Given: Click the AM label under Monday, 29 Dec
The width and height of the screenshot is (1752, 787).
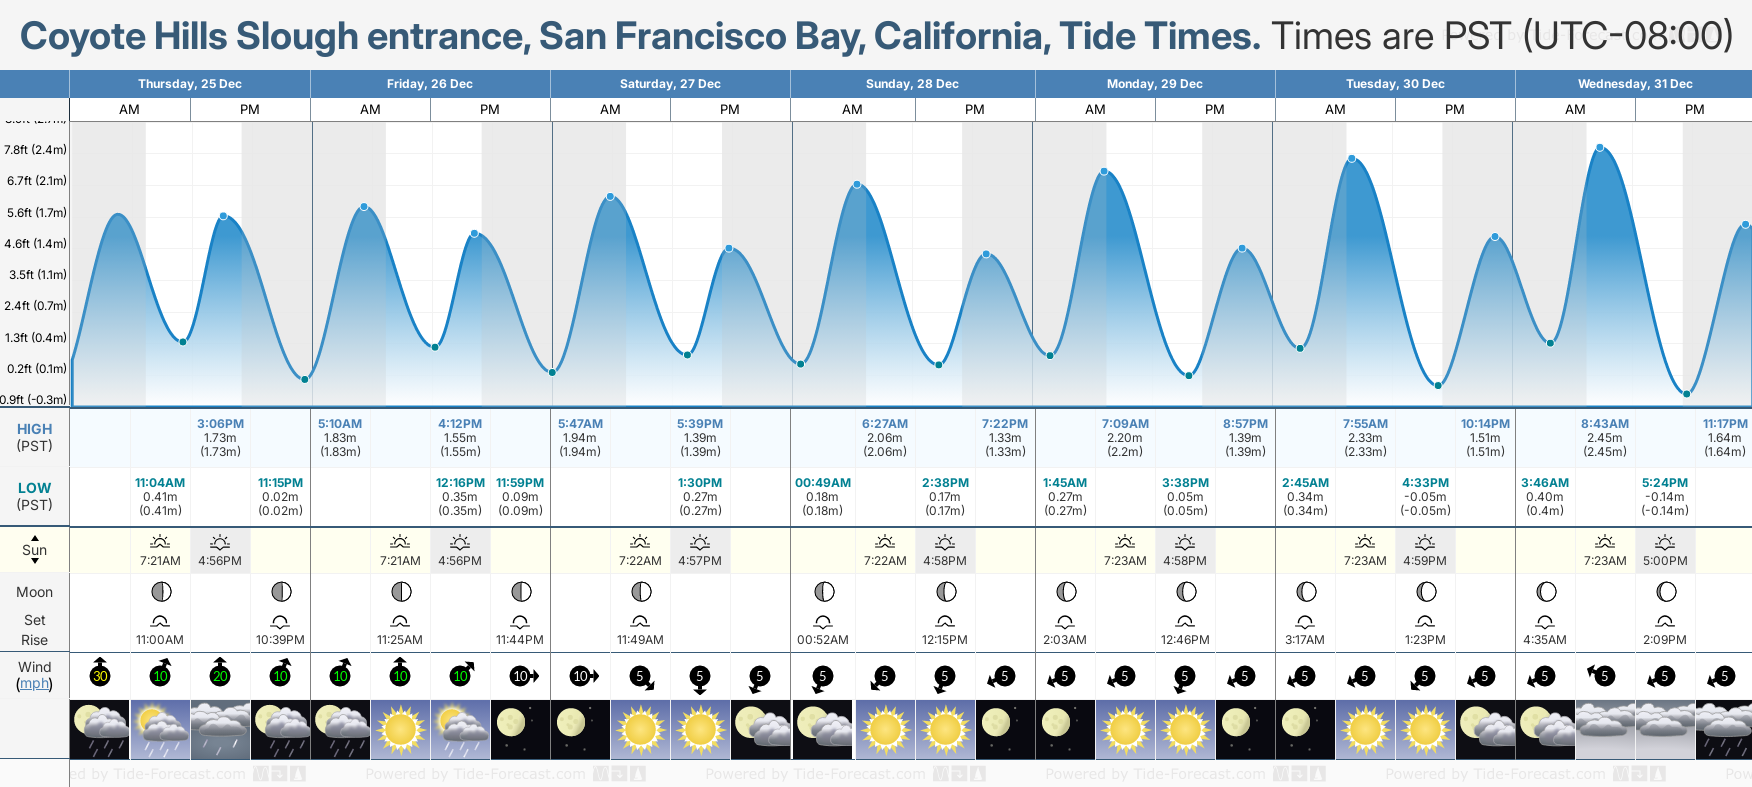Looking at the screenshot, I should (1095, 110).
